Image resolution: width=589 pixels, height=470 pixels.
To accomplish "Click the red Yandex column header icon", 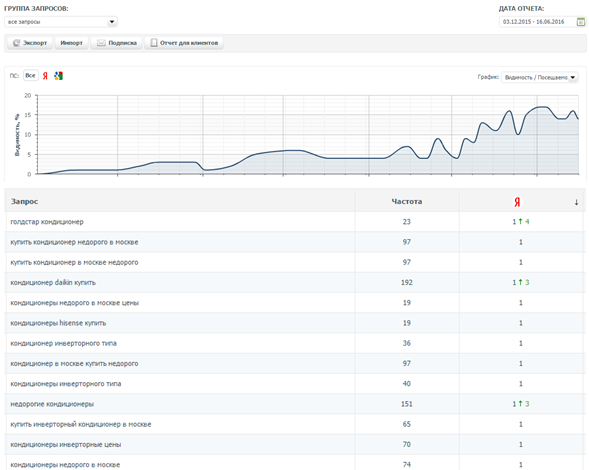I will tap(517, 202).
